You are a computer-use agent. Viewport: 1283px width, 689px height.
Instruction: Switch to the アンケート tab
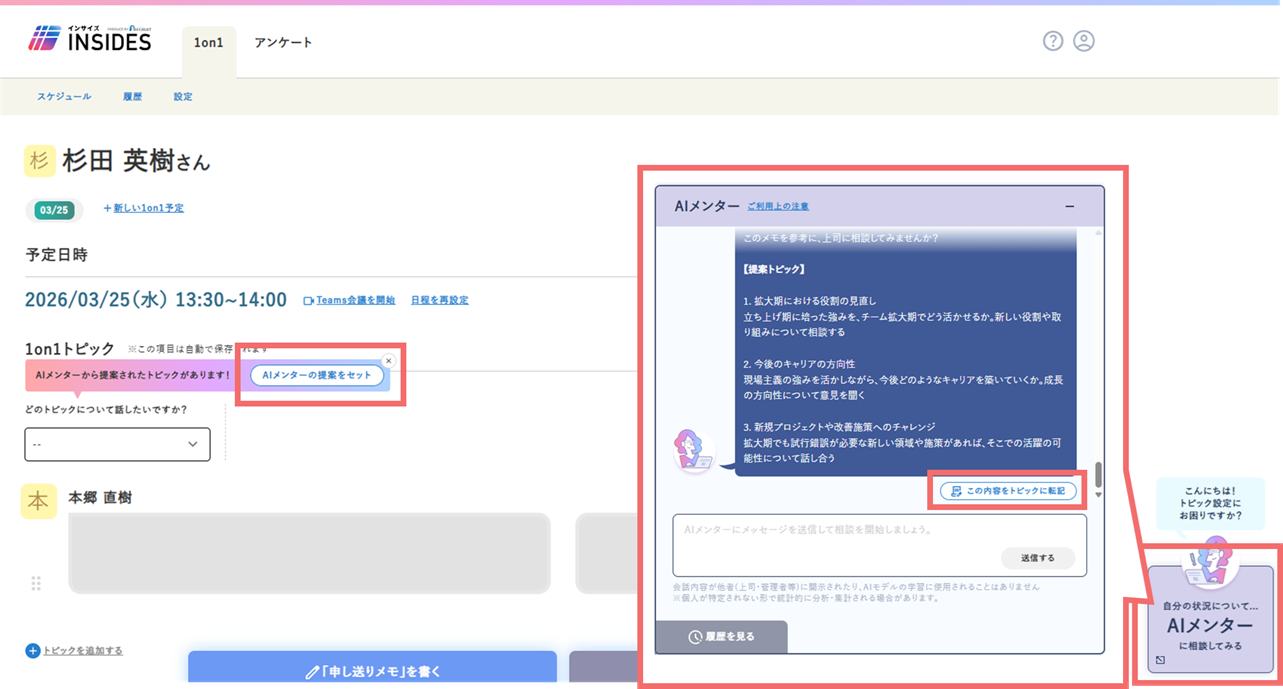283,43
